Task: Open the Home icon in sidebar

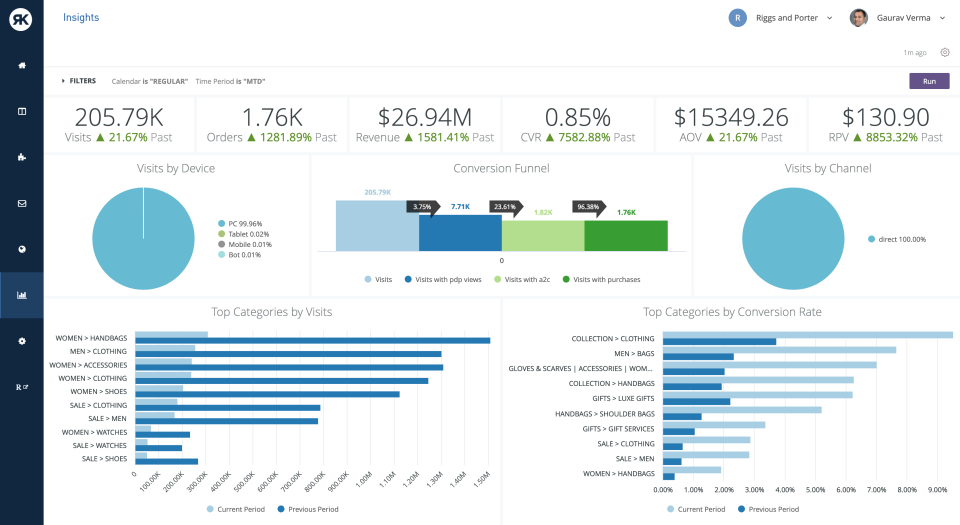Action: point(21,65)
